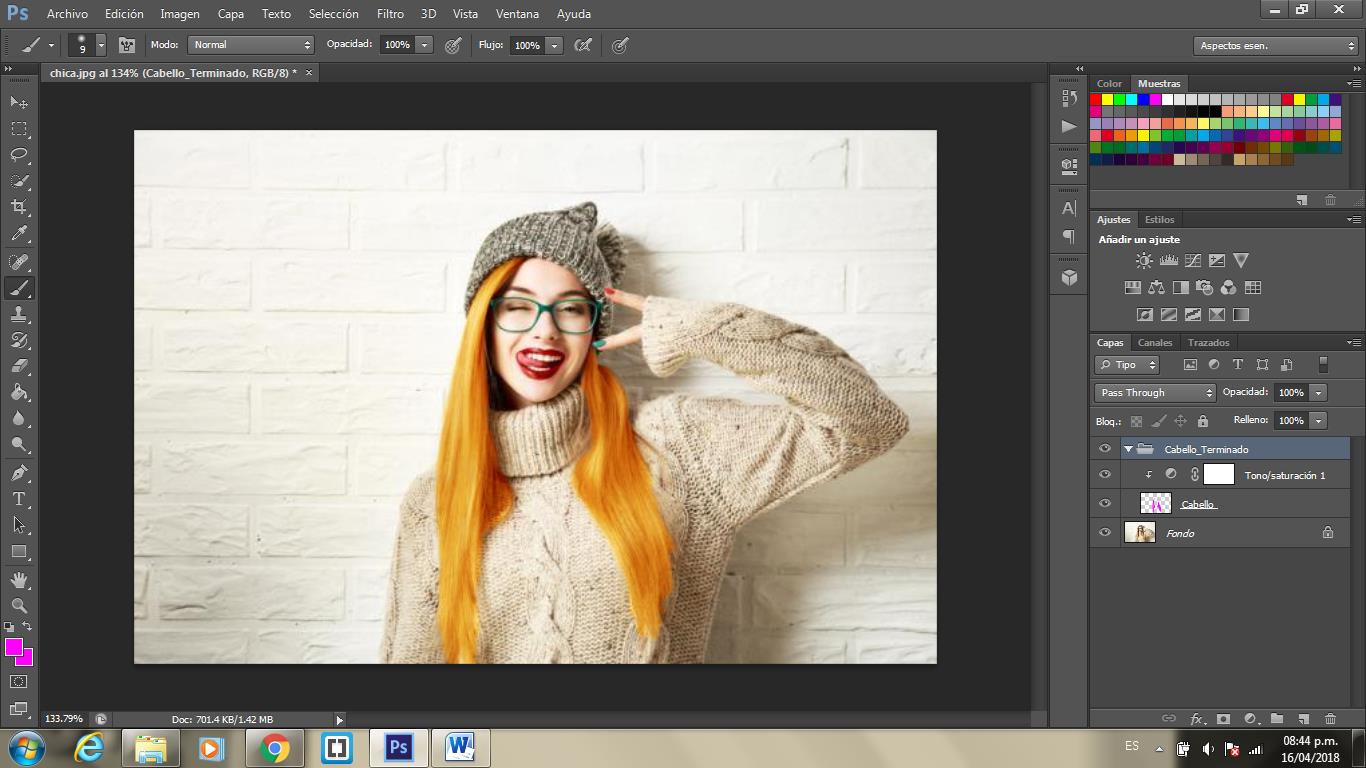Image resolution: width=1366 pixels, height=768 pixels.
Task: Select the Hand tool
Action: click(x=19, y=580)
